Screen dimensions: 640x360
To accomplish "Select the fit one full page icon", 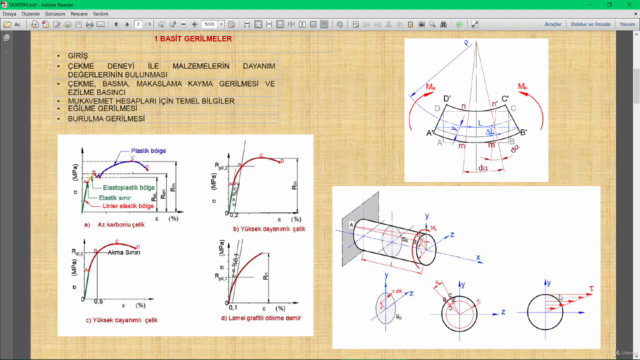I will pyautogui.click(x=258, y=24).
